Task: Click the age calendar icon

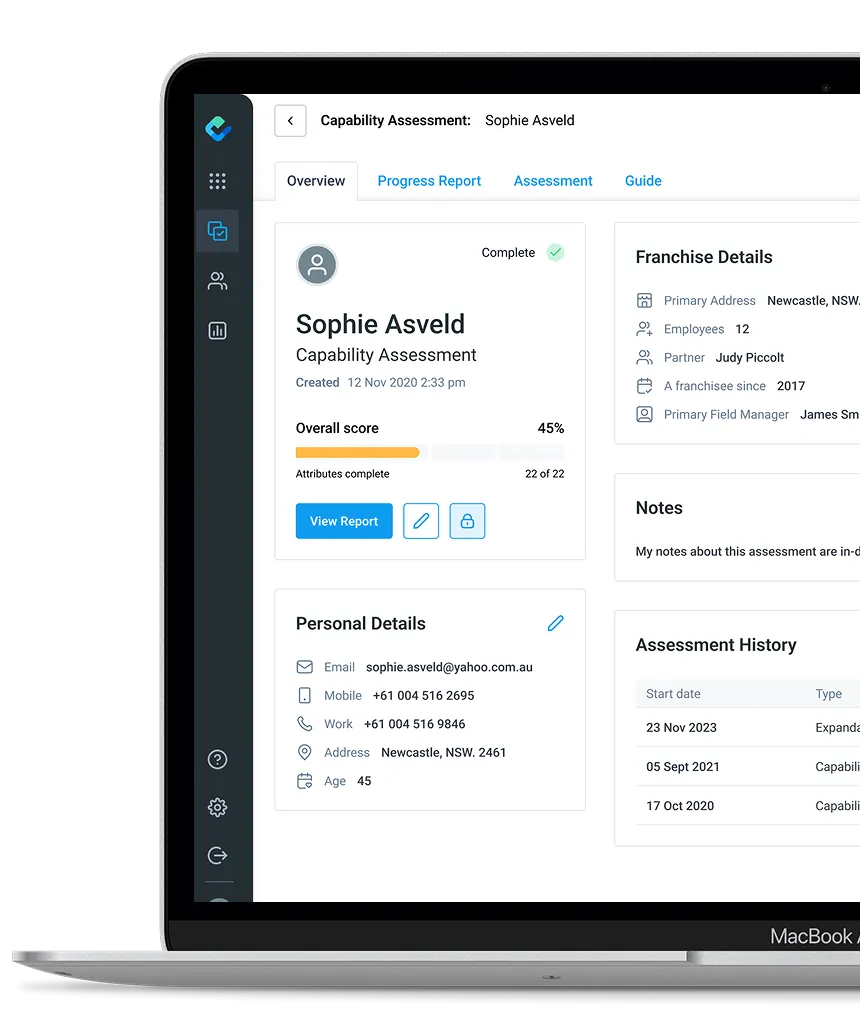Action: tap(305, 781)
